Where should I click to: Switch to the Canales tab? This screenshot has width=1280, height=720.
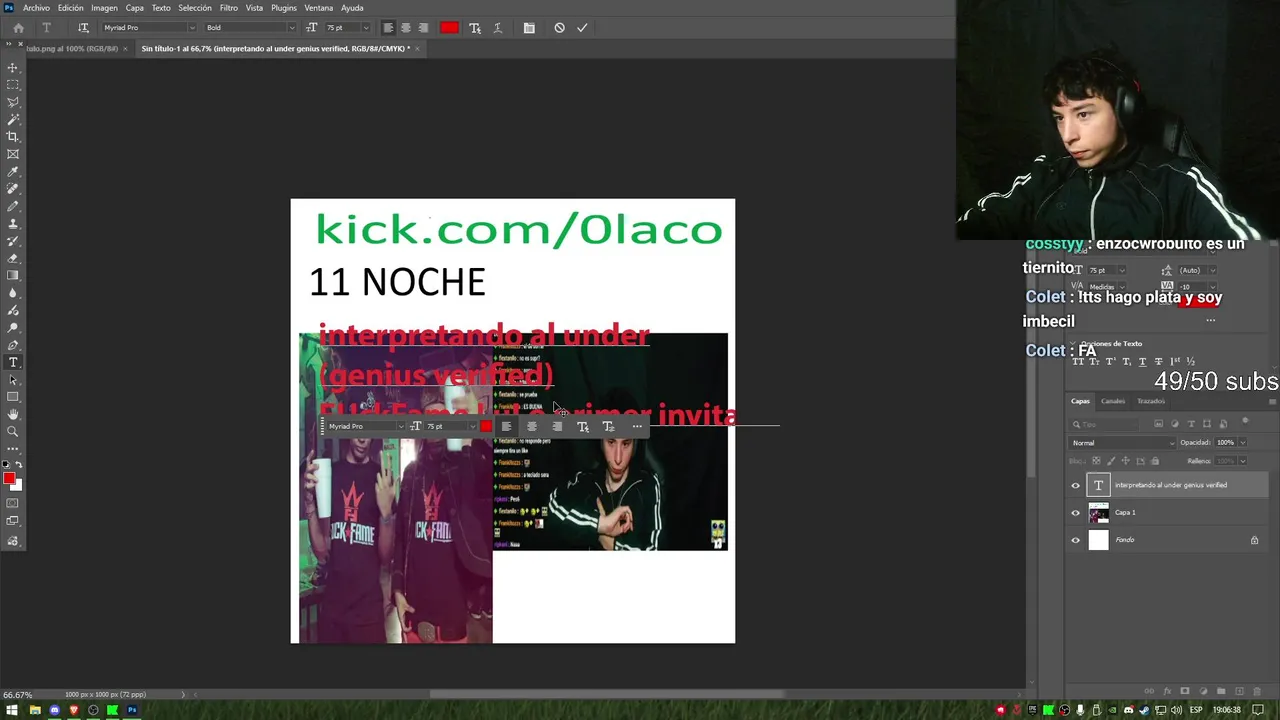1113,401
